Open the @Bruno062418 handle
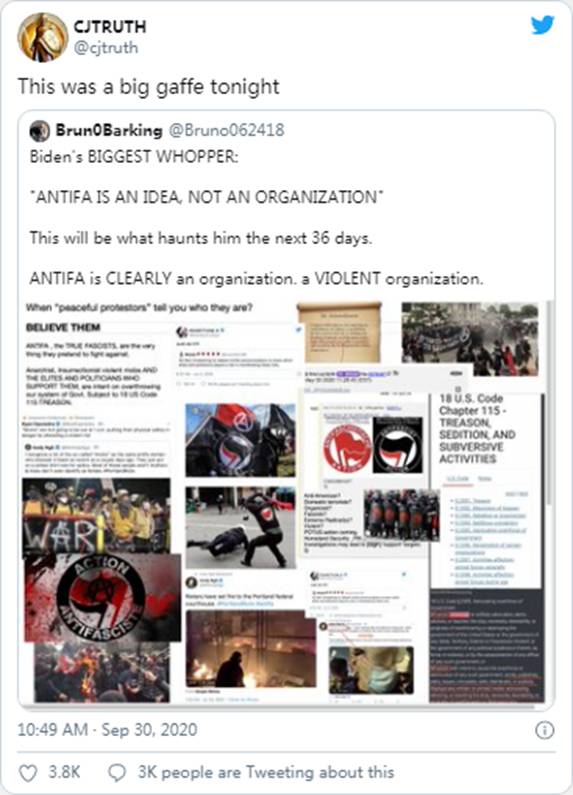This screenshot has height=795, width=573. 226,130
